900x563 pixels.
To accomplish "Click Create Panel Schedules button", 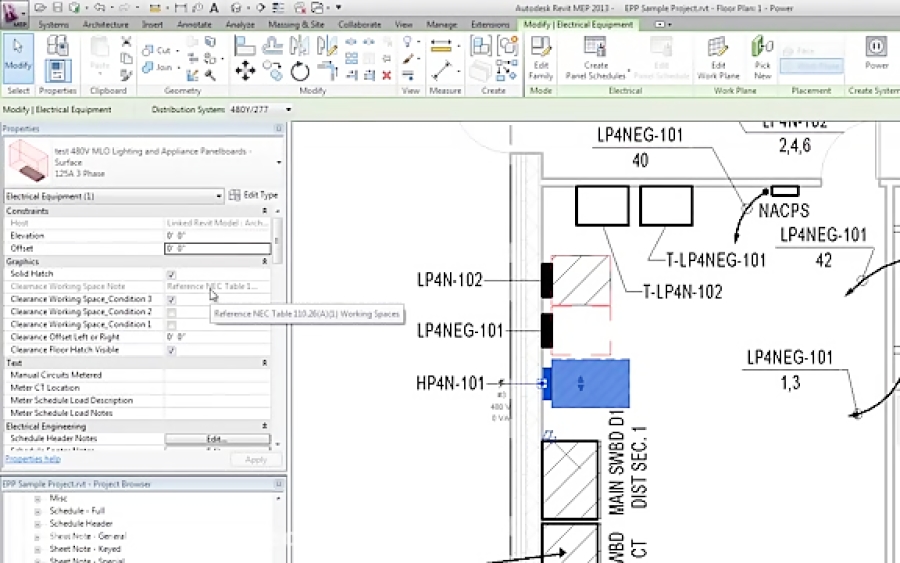I will (x=596, y=59).
